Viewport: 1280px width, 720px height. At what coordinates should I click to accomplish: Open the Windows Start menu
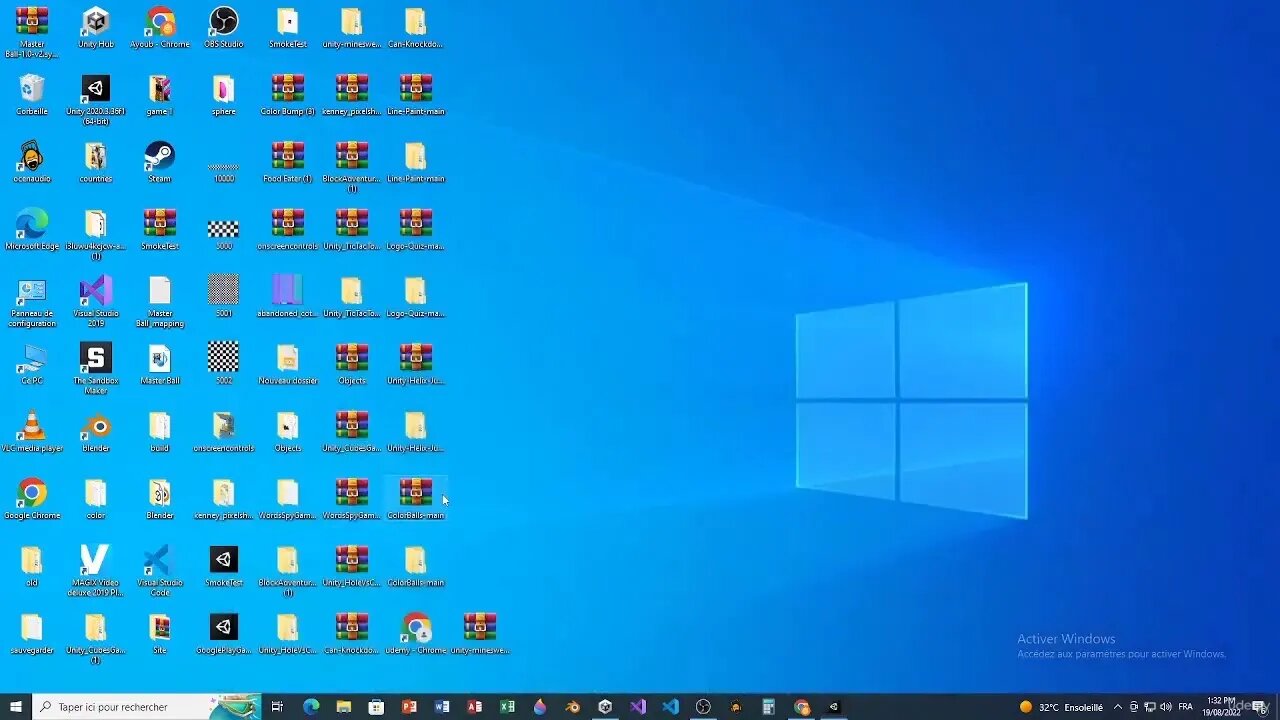[16, 707]
